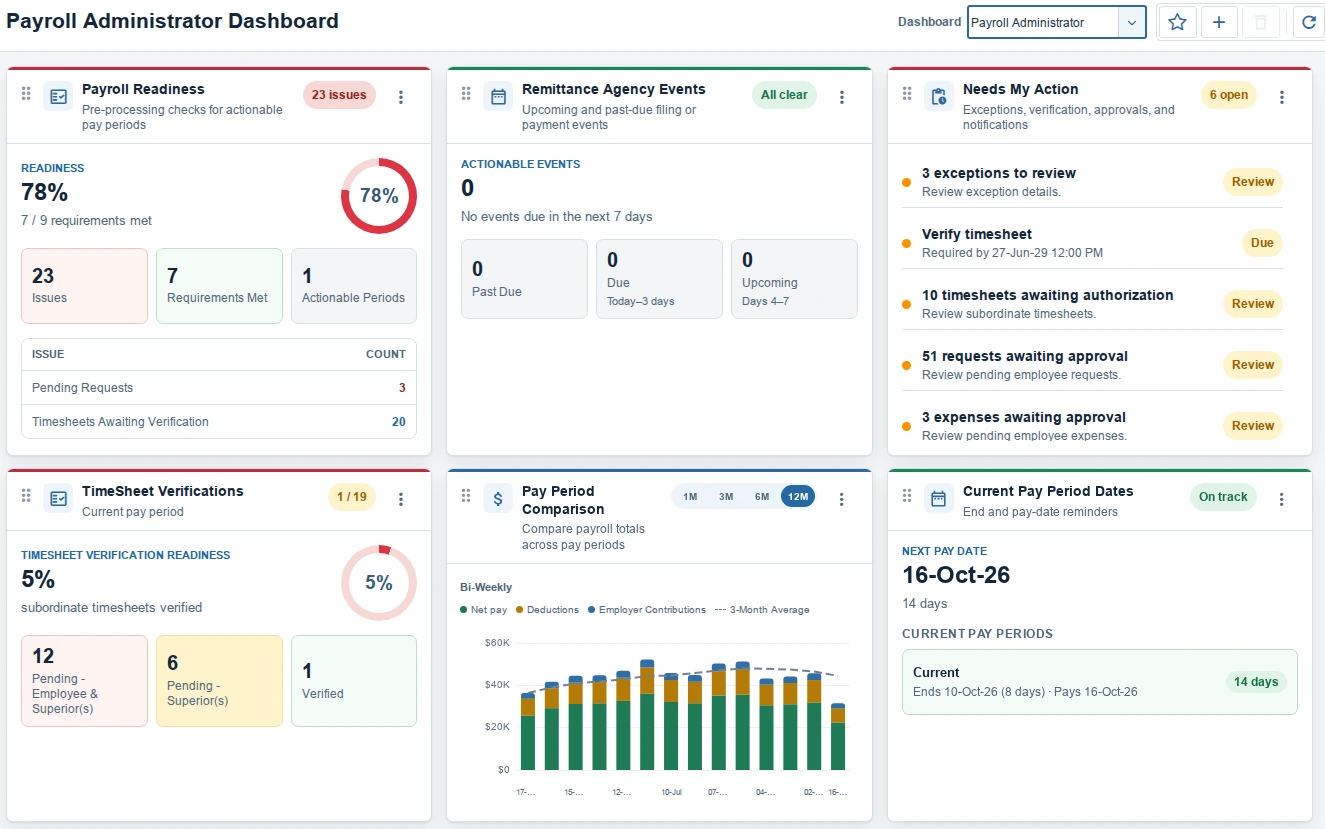Toggle Net pay series in chart legend

483,610
